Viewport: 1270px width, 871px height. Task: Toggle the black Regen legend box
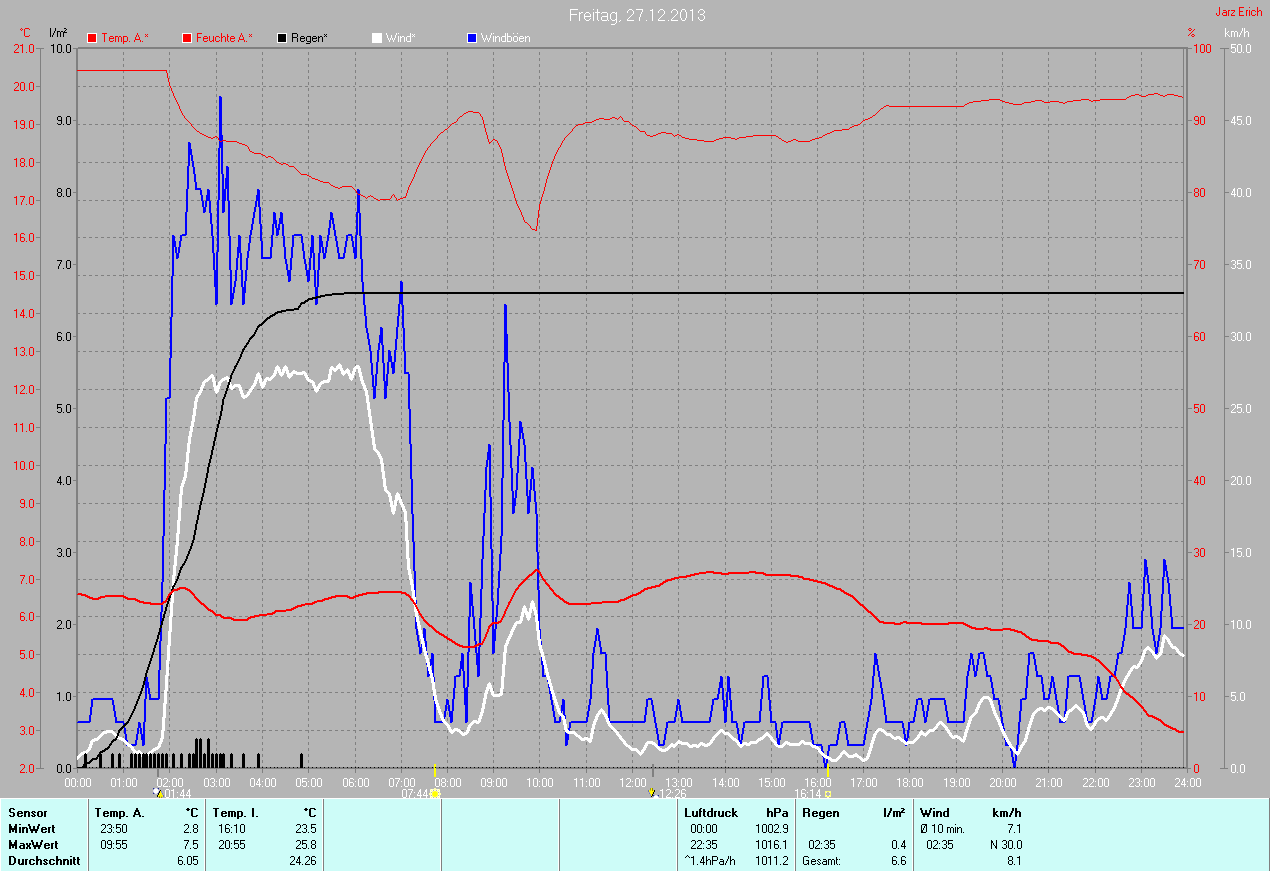point(282,38)
